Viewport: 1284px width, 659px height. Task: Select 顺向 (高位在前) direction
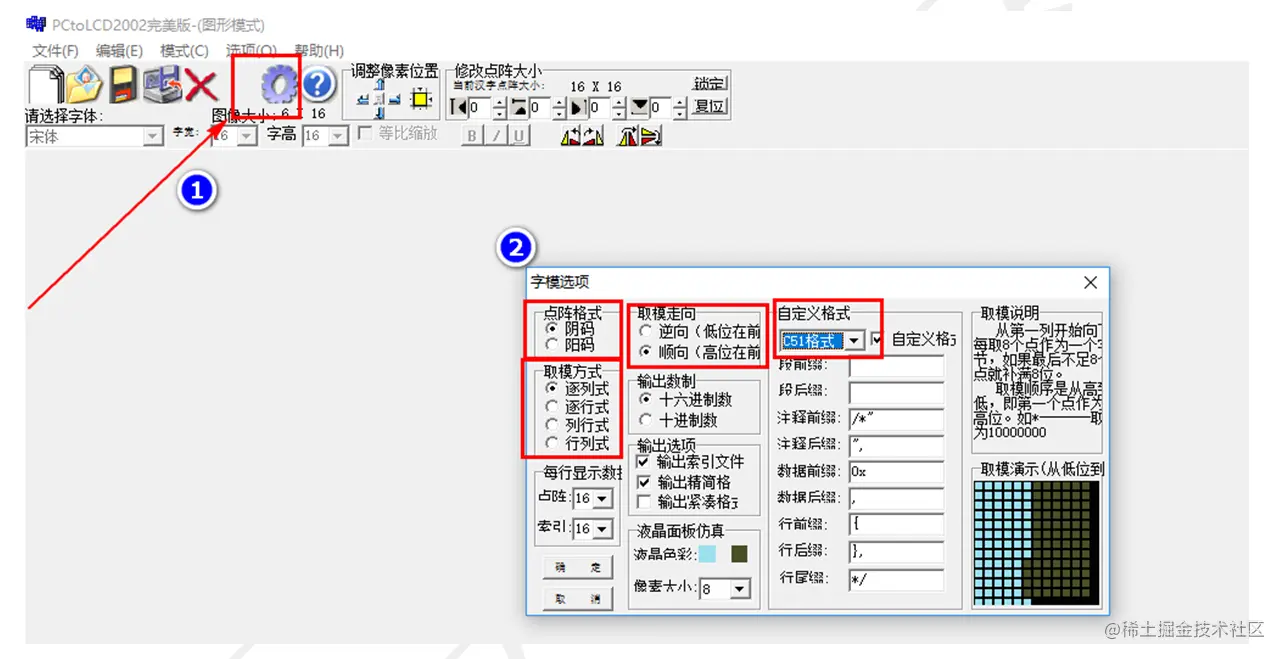pyautogui.click(x=647, y=352)
